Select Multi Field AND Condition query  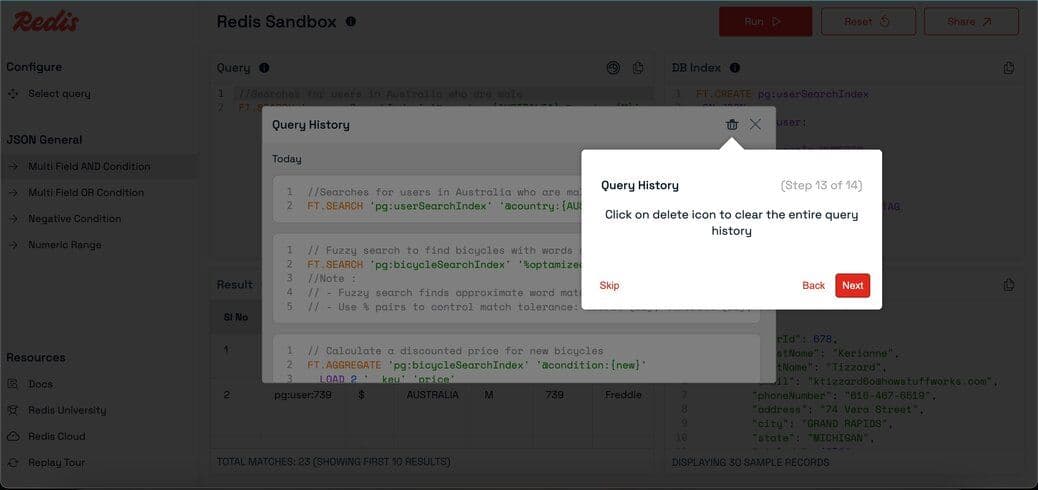pos(89,167)
